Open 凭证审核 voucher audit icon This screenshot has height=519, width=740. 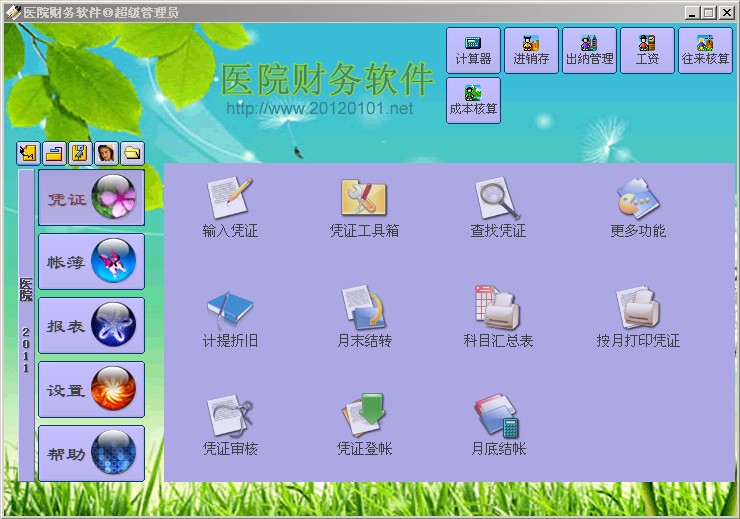pos(229,418)
